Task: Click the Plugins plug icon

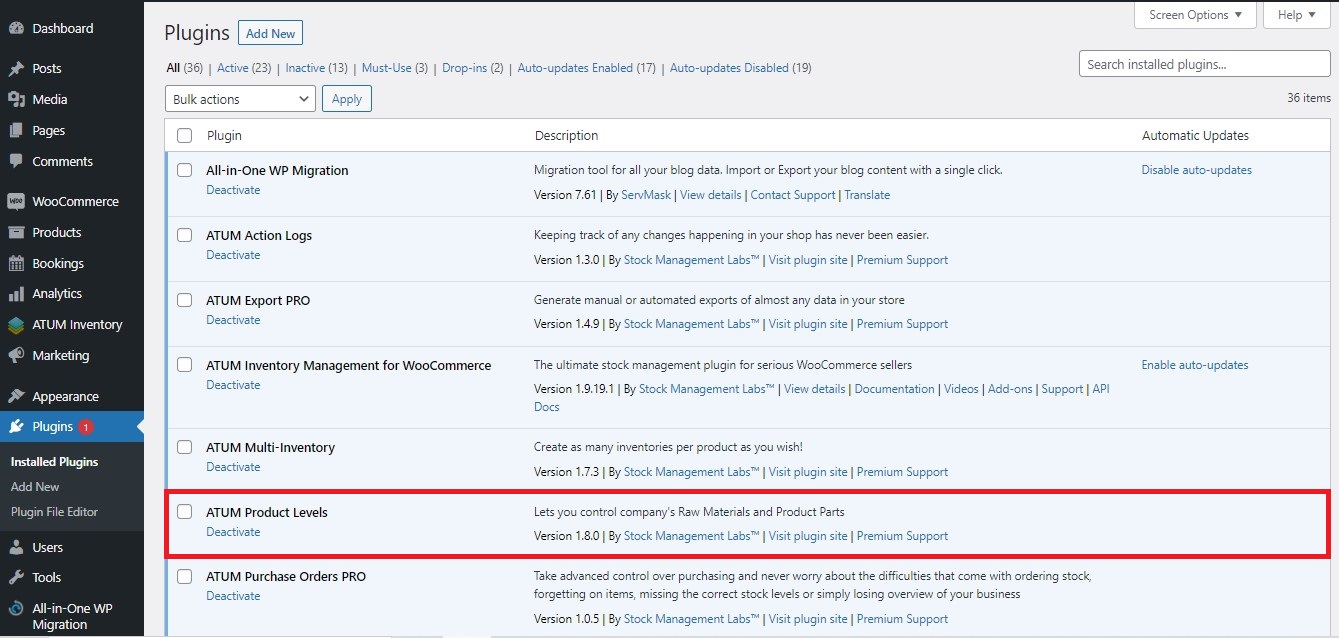Action: tap(16, 427)
